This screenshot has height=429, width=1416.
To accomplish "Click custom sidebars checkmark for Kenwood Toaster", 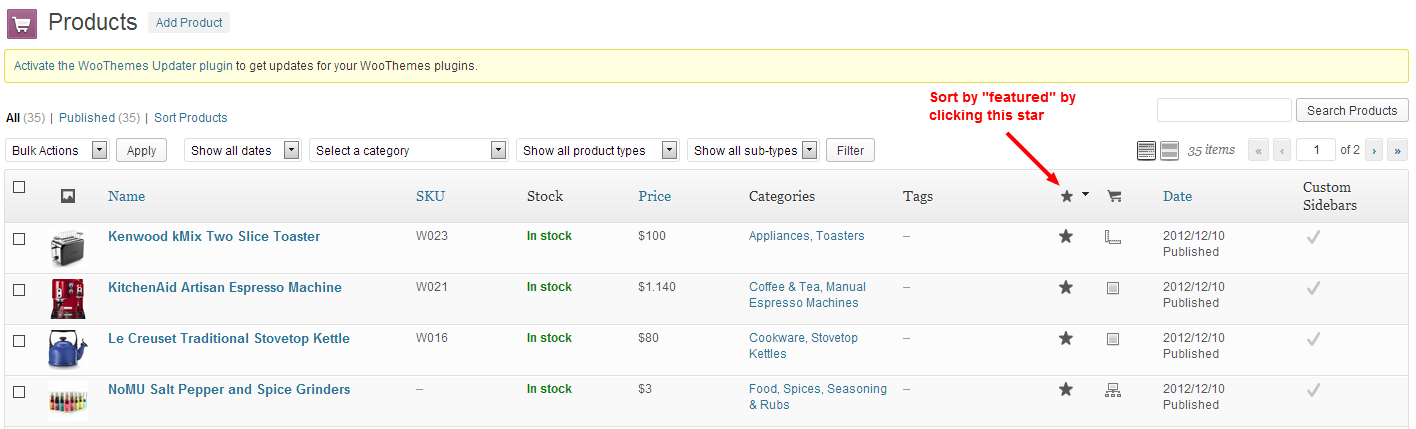I will (x=1314, y=237).
